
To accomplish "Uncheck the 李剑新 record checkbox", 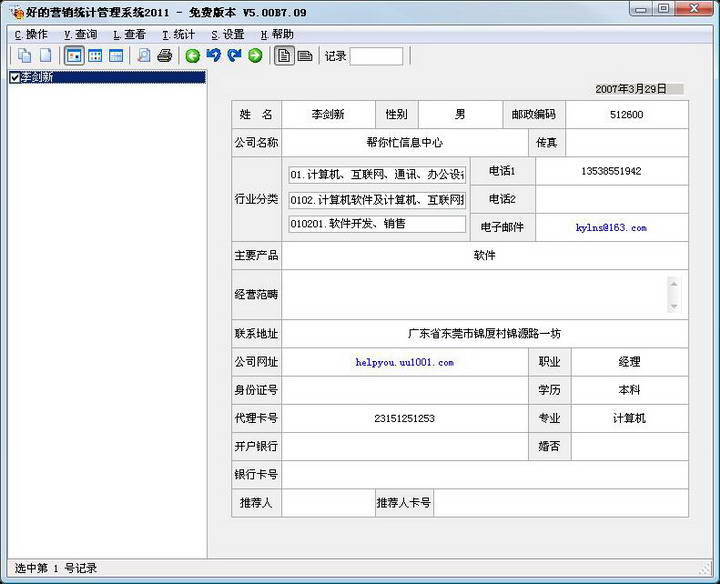I will [x=15, y=78].
